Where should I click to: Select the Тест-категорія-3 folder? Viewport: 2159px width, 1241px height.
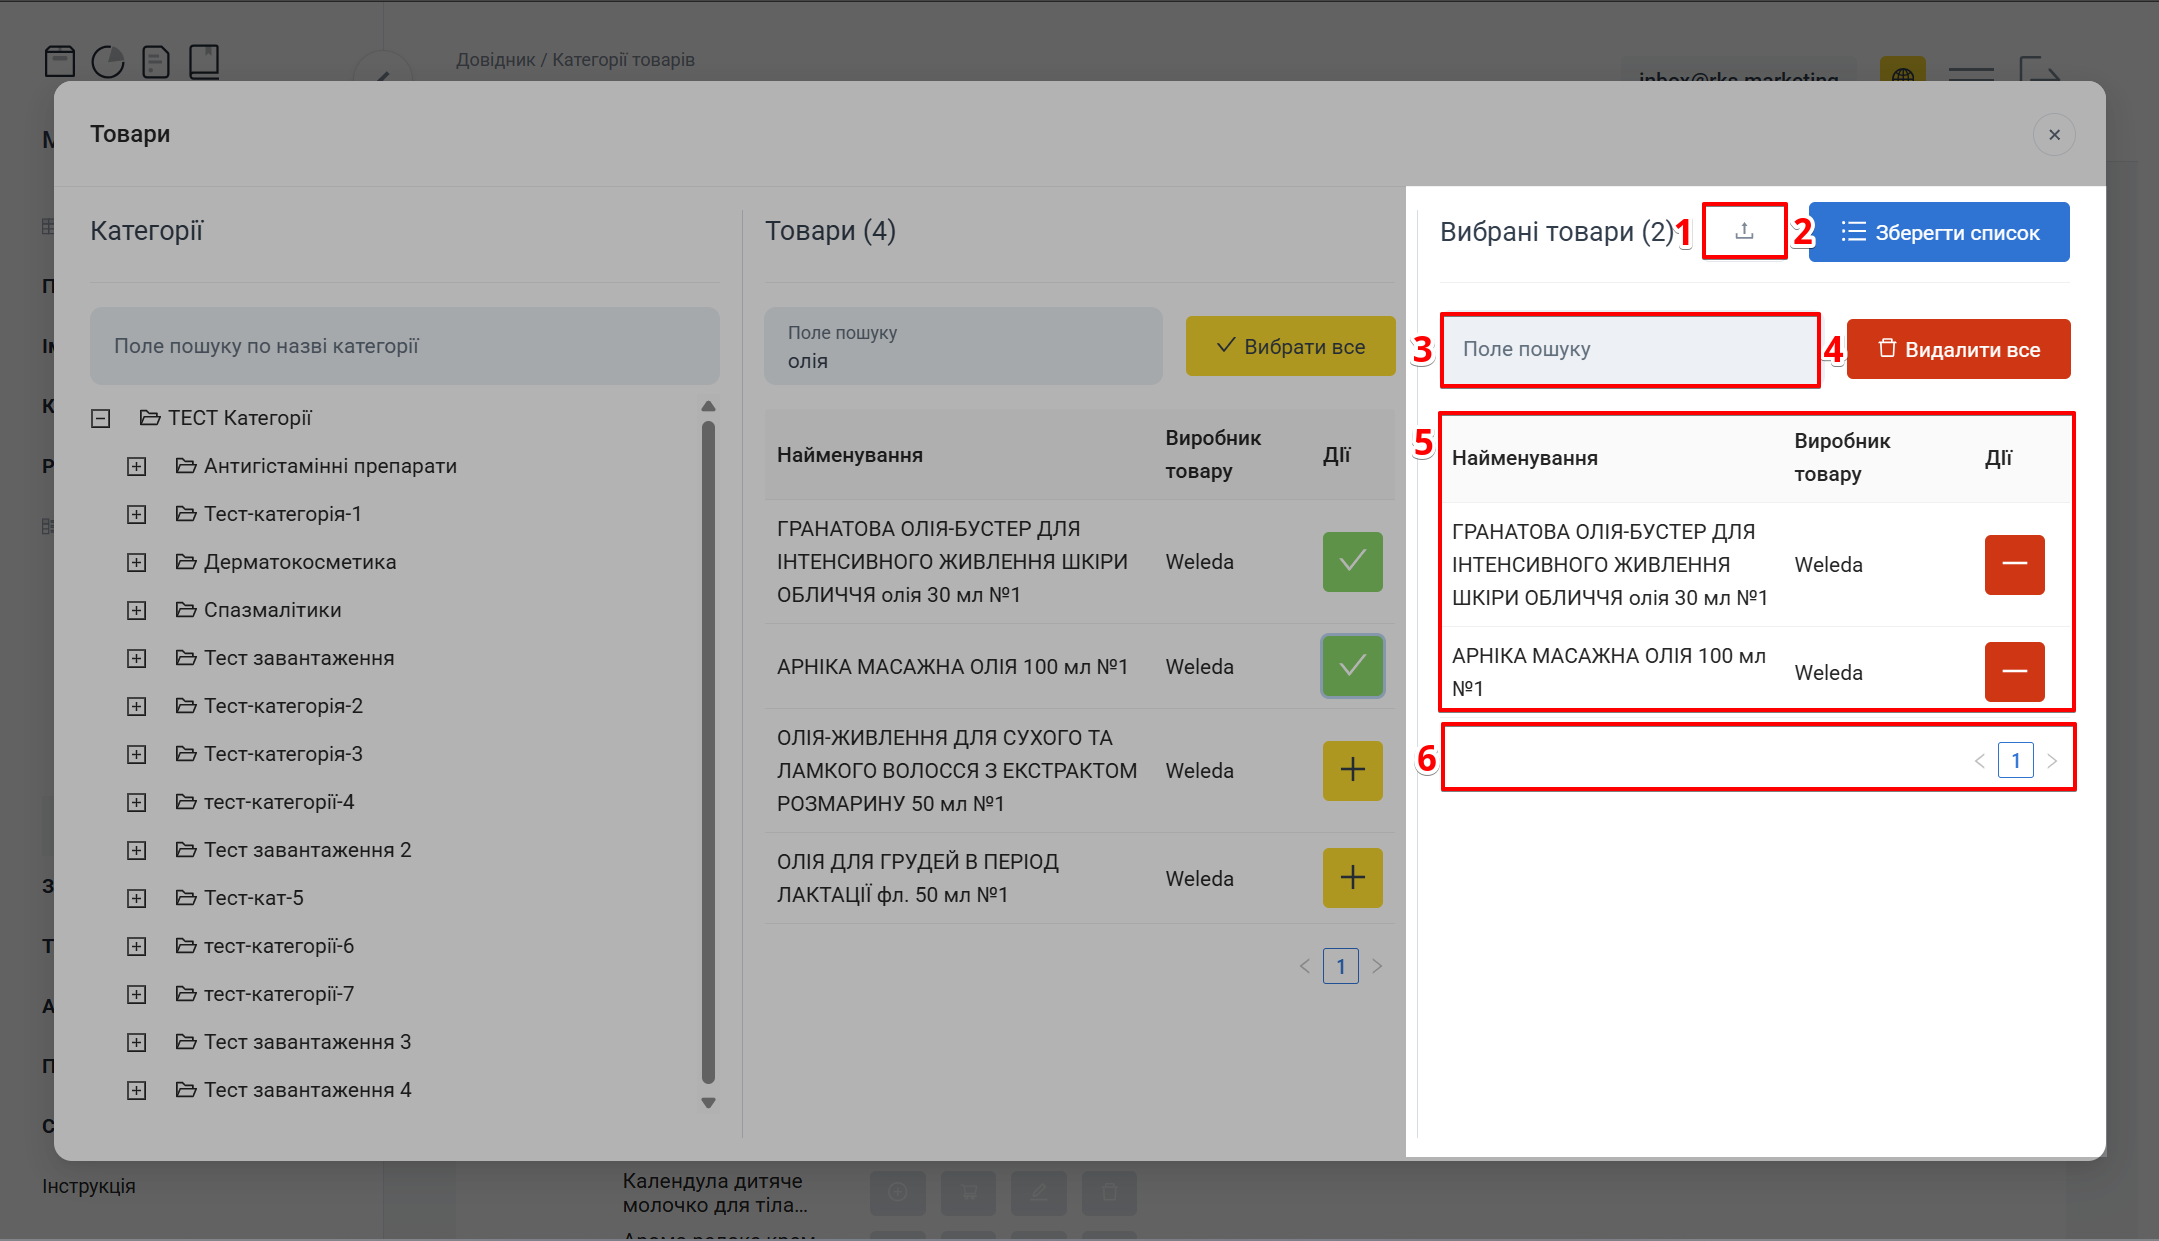point(283,754)
